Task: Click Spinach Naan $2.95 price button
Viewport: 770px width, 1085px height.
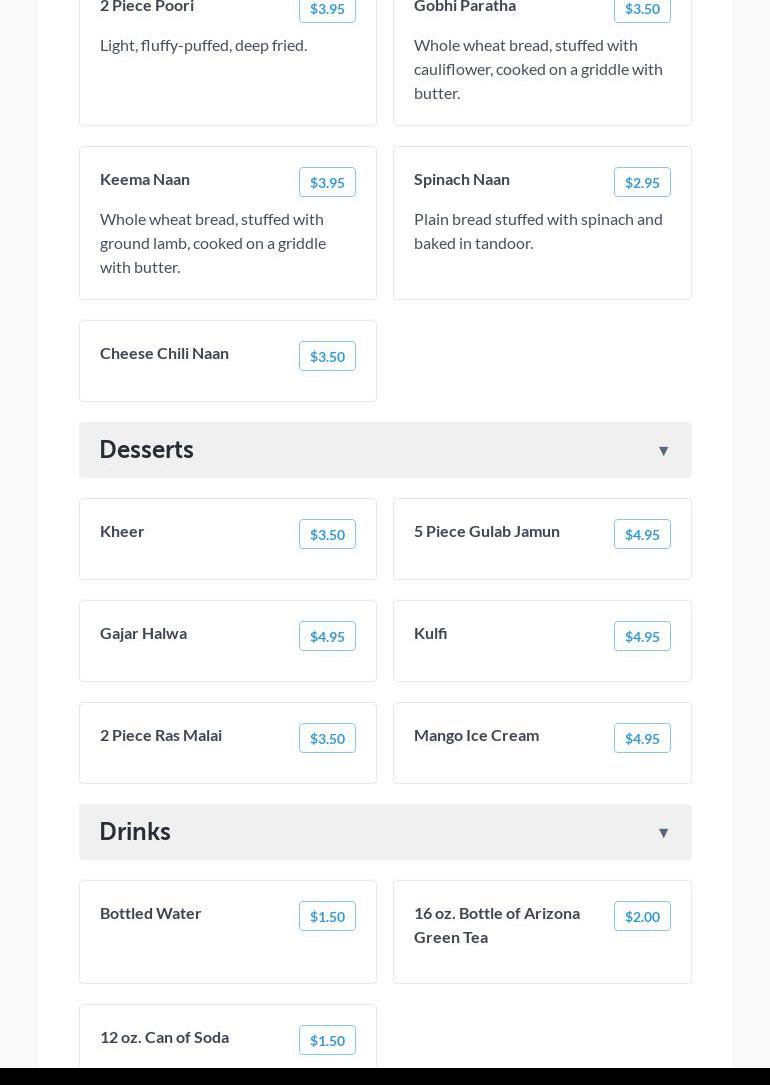Action: [642, 182]
